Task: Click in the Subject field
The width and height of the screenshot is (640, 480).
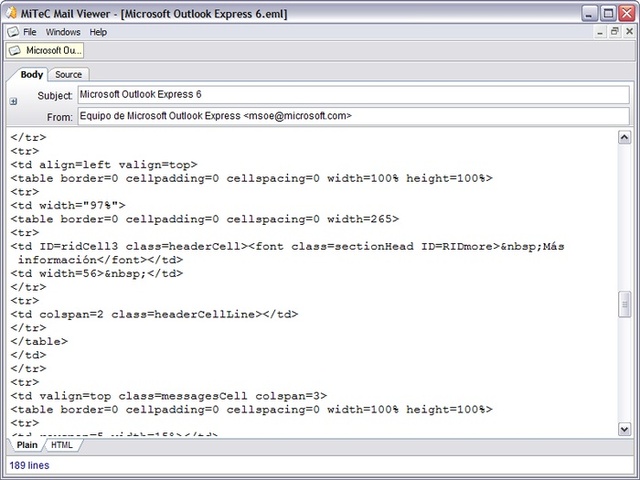Action: click(353, 95)
